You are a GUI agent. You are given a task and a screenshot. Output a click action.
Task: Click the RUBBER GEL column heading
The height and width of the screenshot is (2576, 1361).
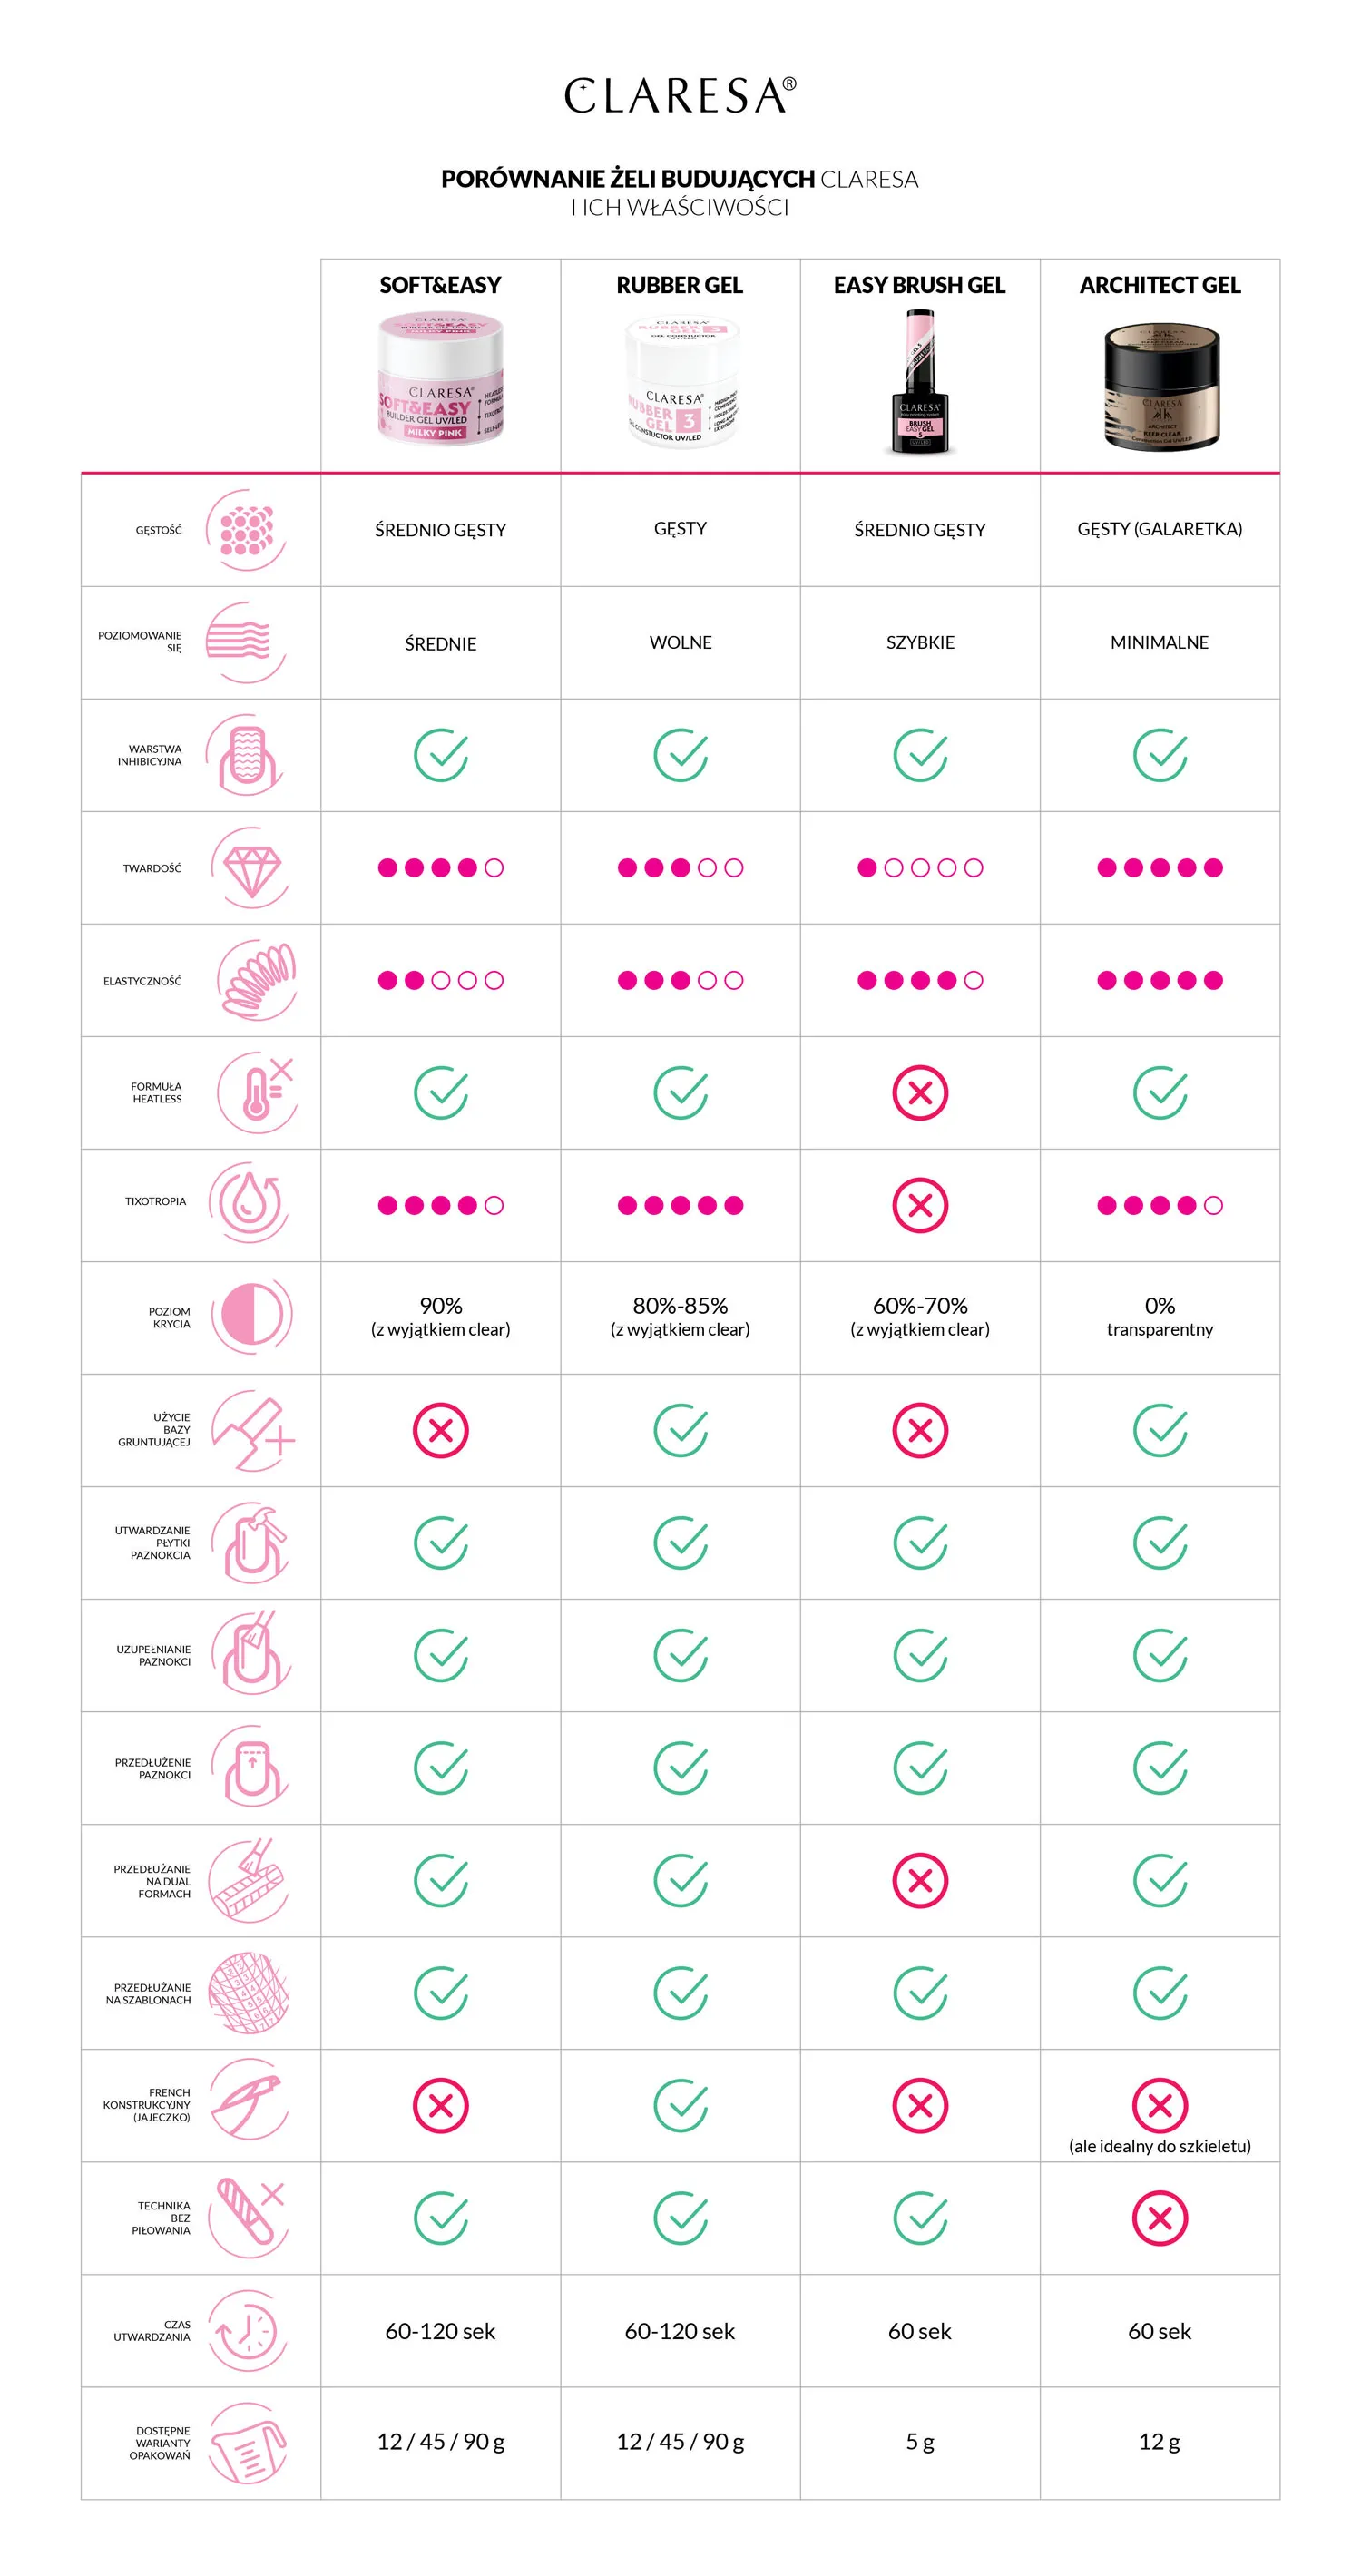click(680, 286)
